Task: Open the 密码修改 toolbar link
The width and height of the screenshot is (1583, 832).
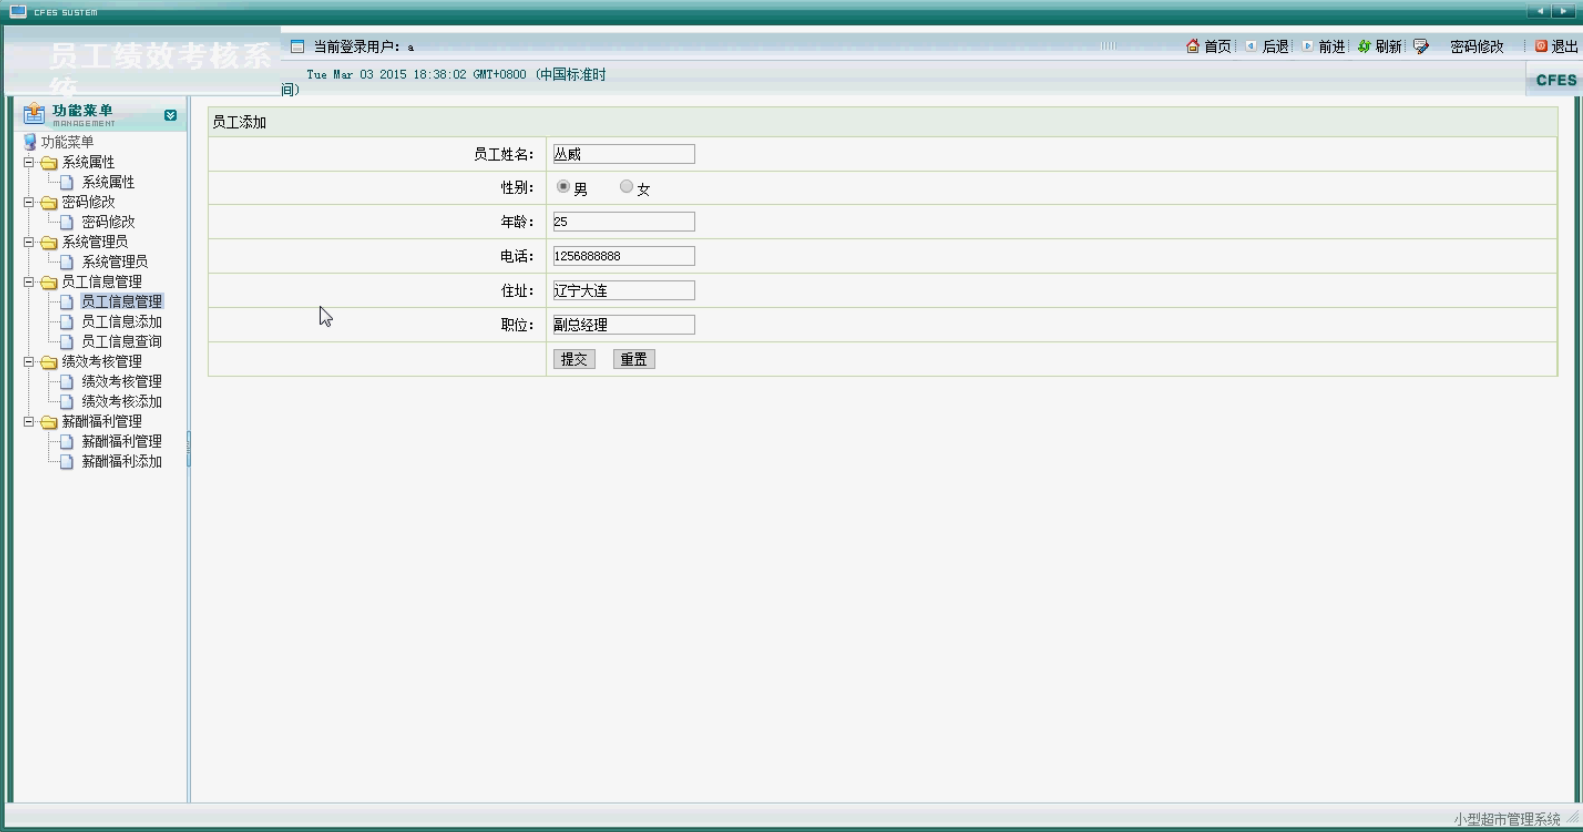Action: 1476,47
